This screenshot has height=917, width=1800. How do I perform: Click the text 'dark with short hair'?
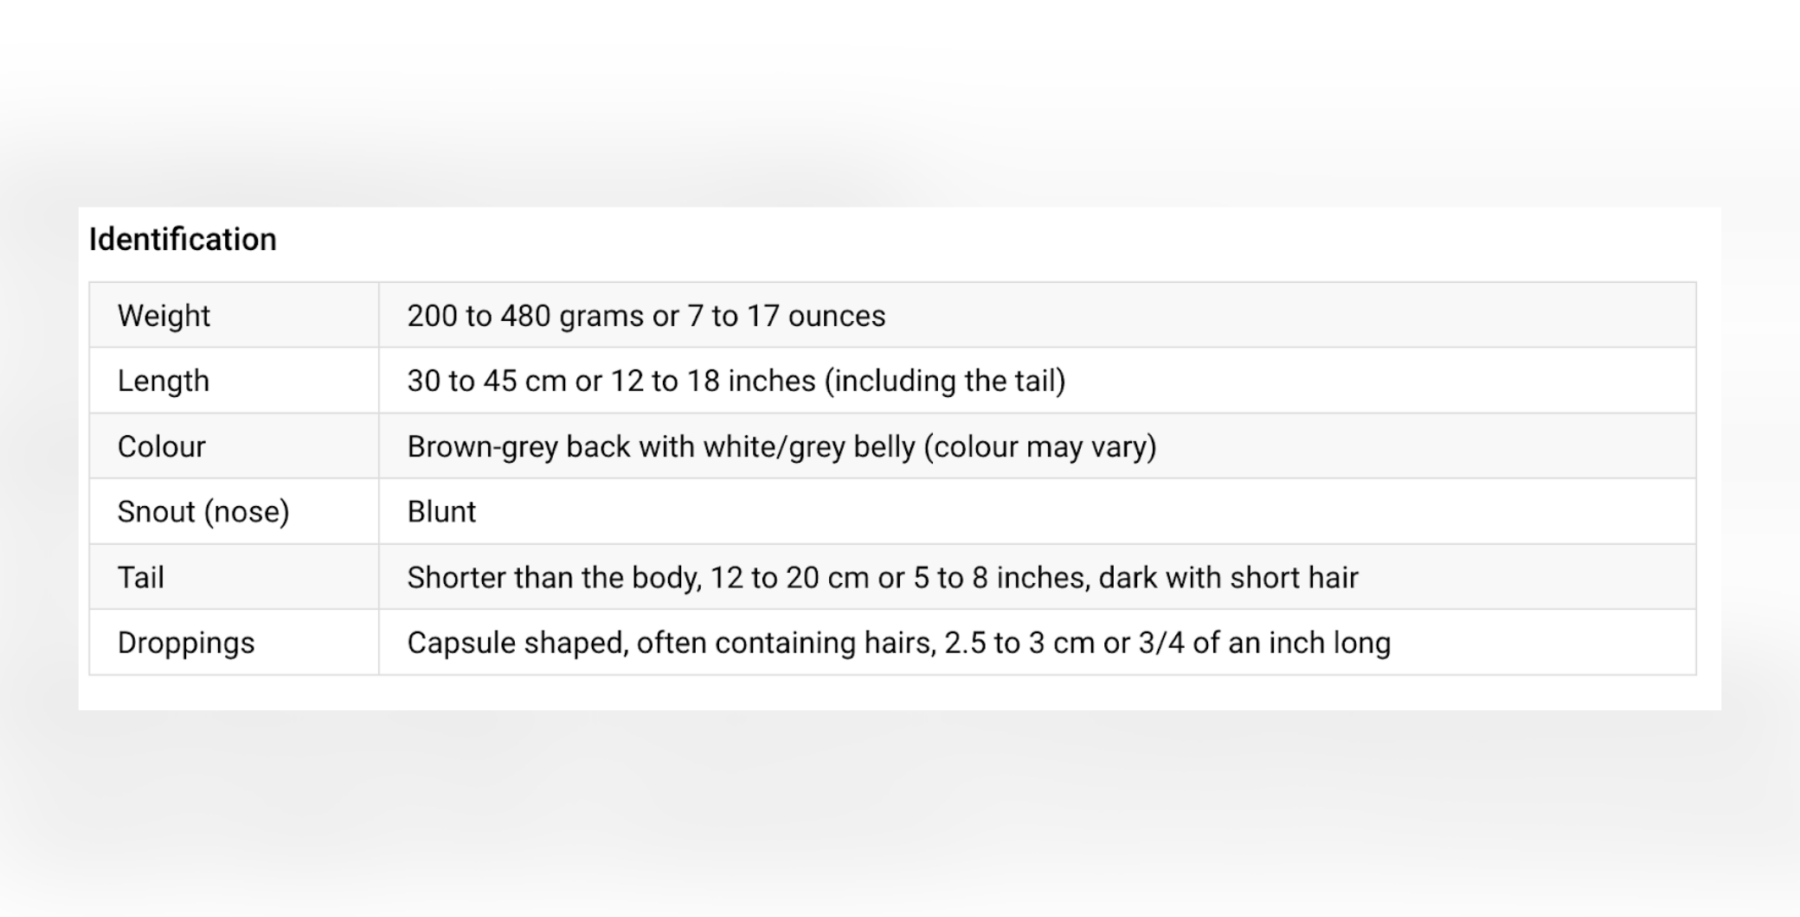pos(1229,577)
